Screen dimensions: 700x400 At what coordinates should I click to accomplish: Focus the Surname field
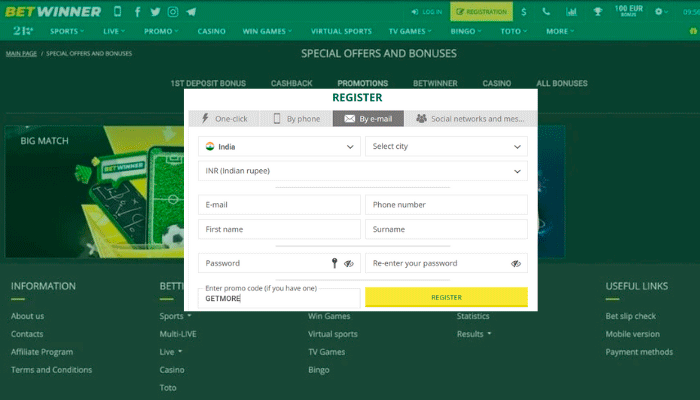tap(446, 229)
